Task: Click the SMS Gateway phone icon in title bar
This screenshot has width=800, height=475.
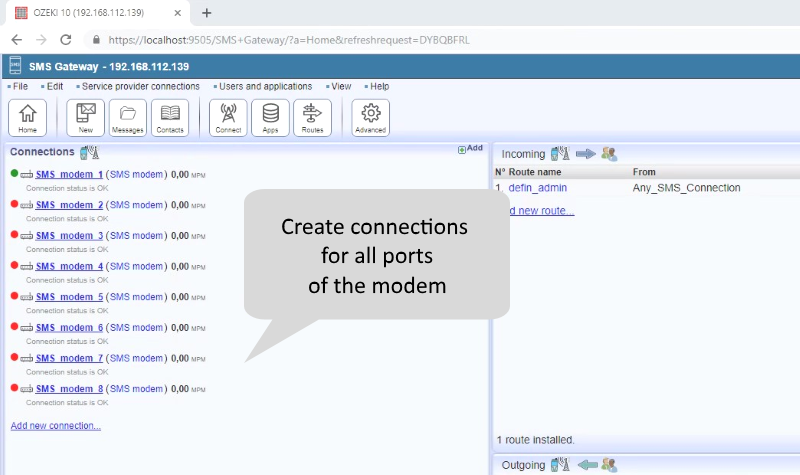Action: coord(15,66)
